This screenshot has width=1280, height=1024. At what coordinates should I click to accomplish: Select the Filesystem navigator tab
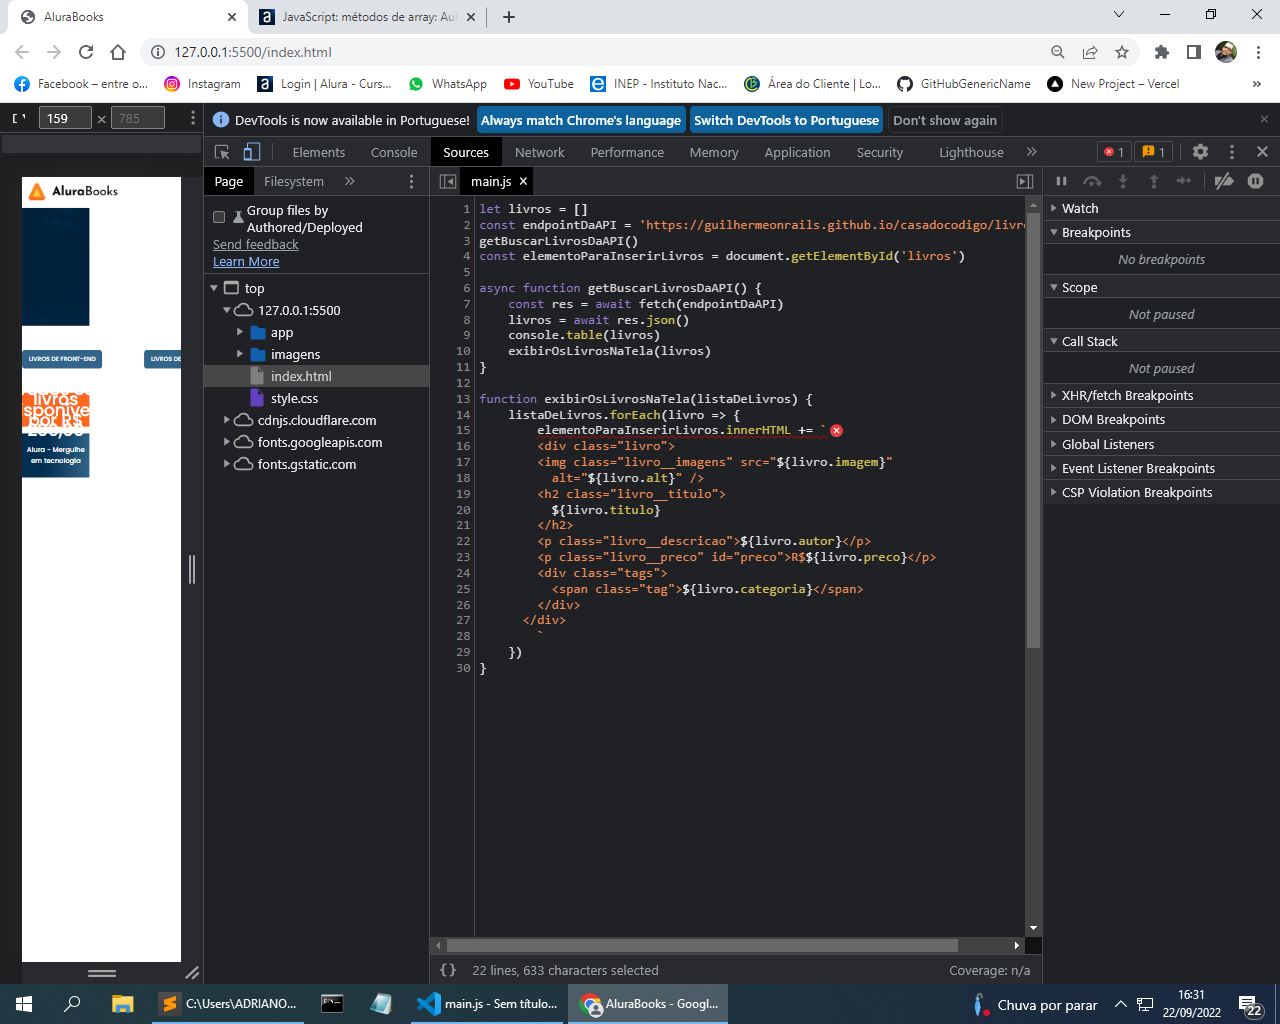[294, 181]
